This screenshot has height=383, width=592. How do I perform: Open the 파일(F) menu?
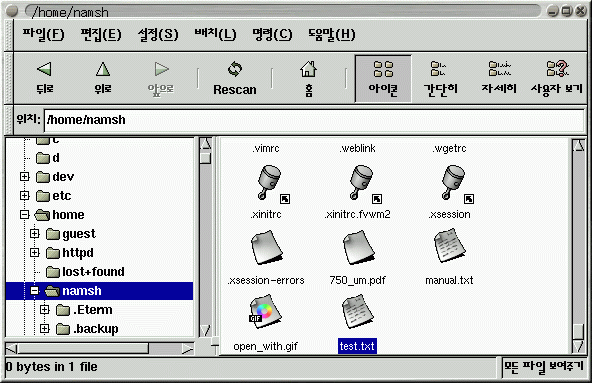43,34
